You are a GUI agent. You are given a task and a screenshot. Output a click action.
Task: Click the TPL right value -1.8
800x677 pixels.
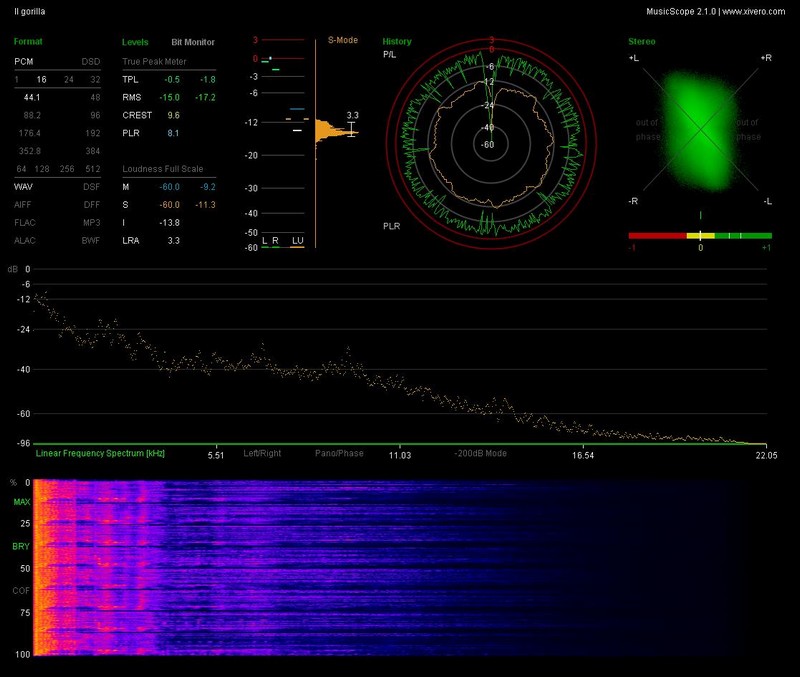tap(208, 80)
